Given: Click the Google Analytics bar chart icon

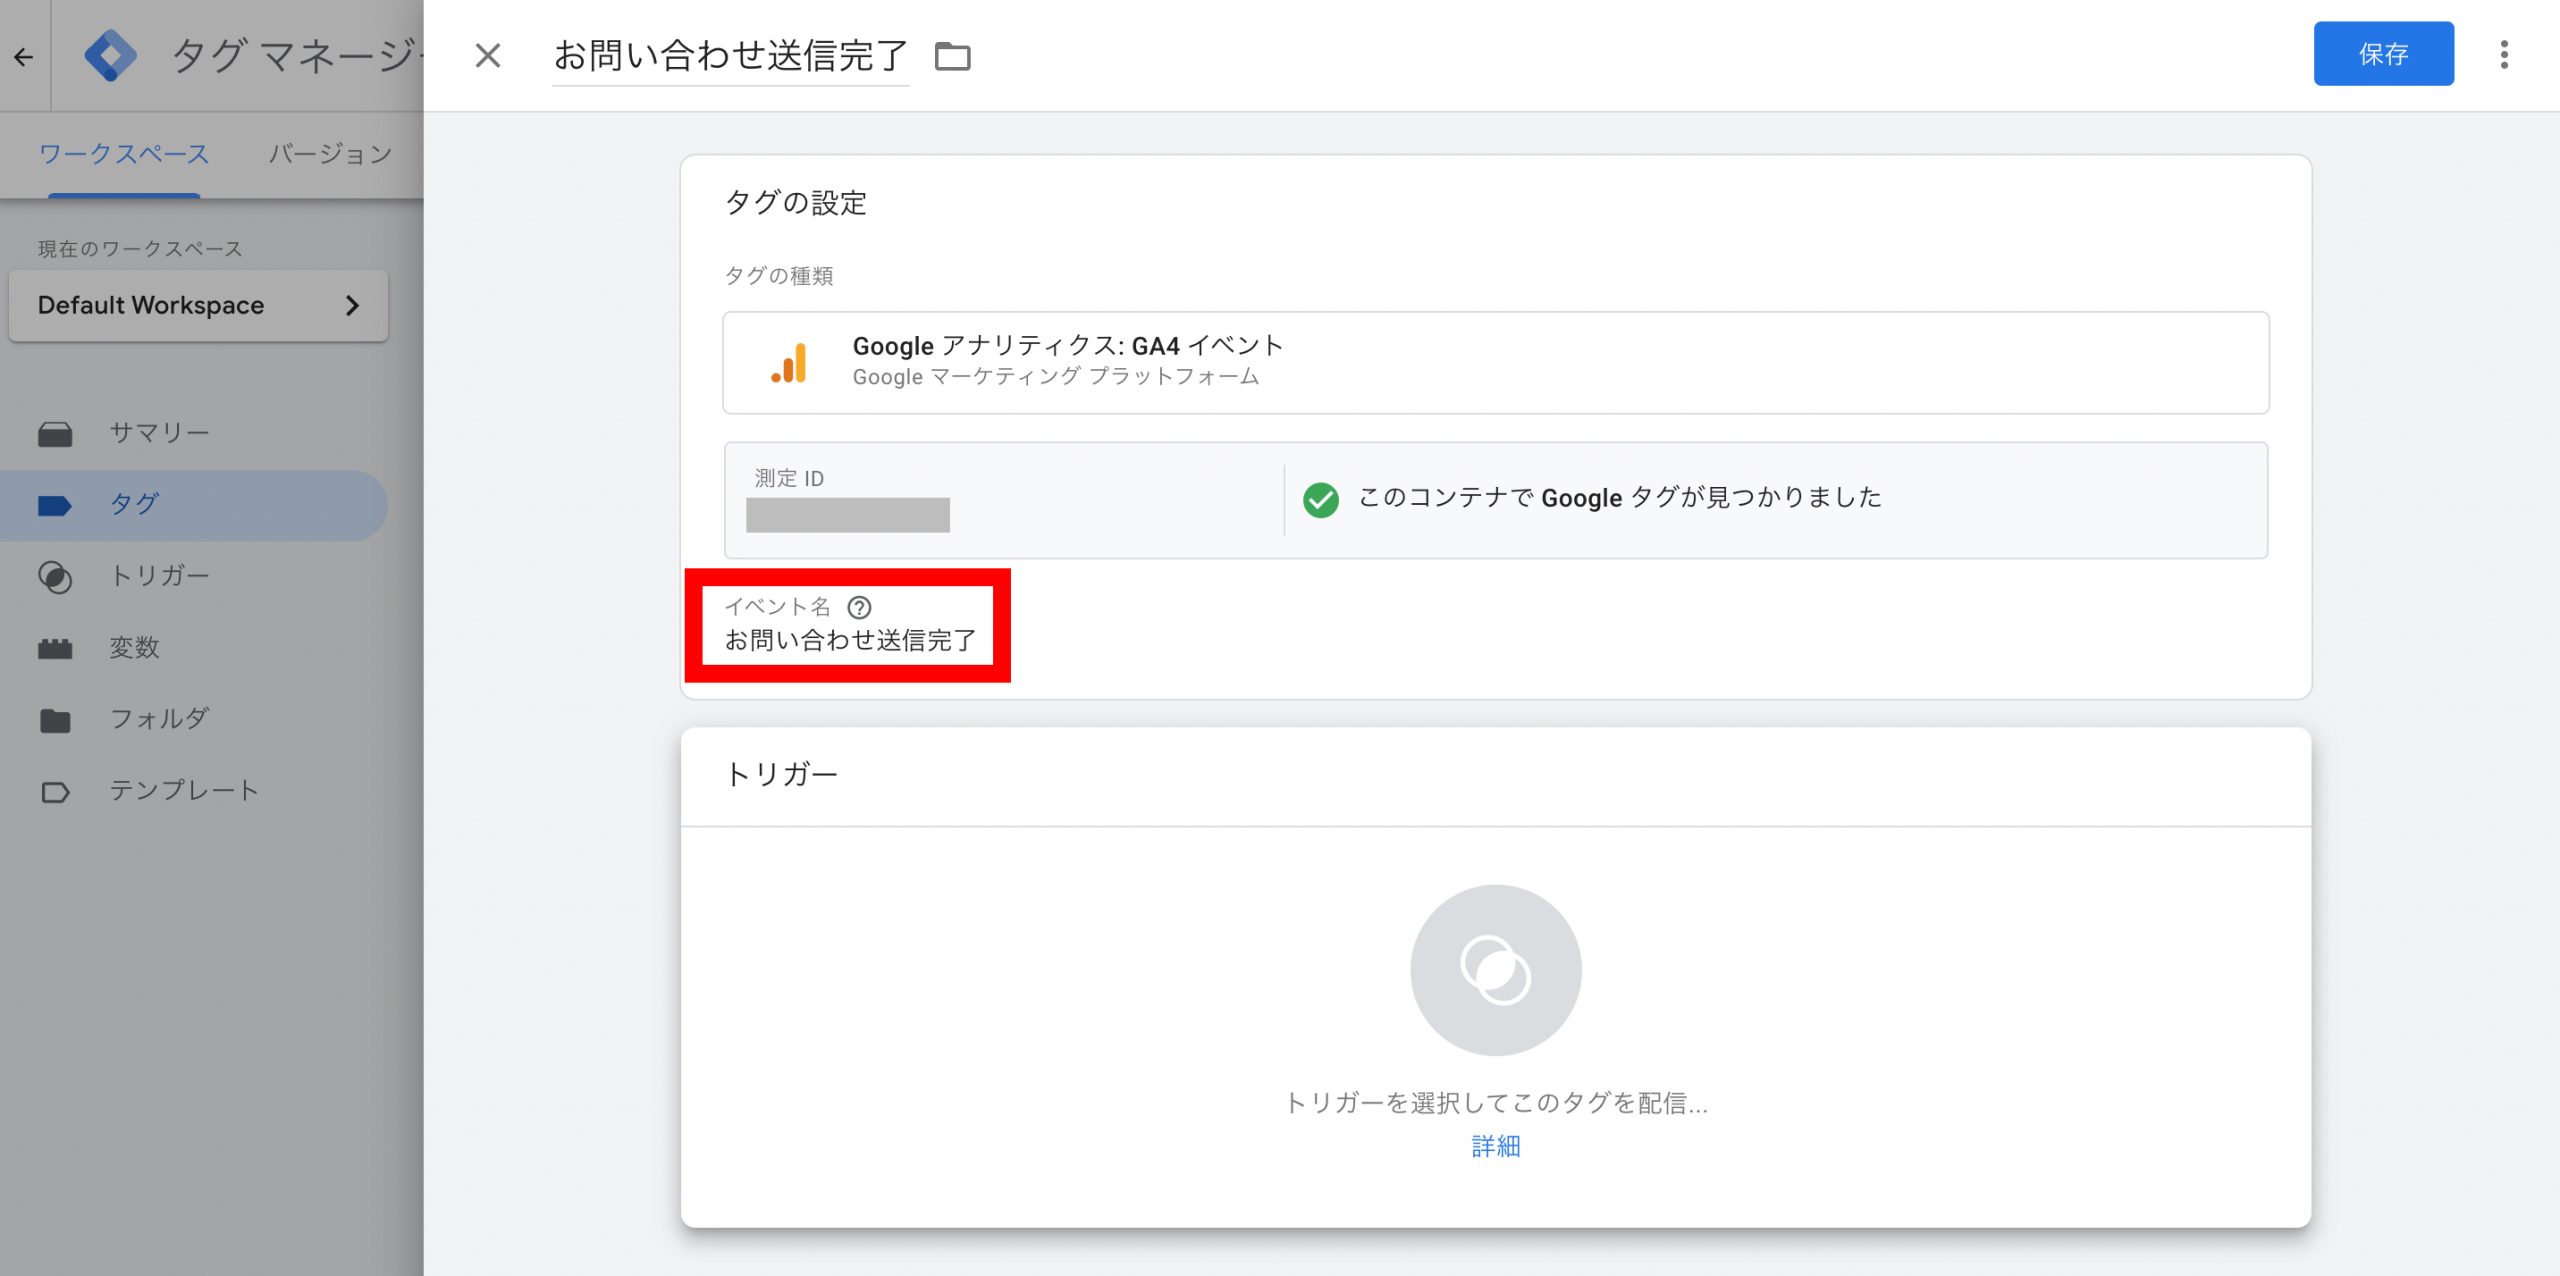Looking at the screenshot, I should click(789, 363).
